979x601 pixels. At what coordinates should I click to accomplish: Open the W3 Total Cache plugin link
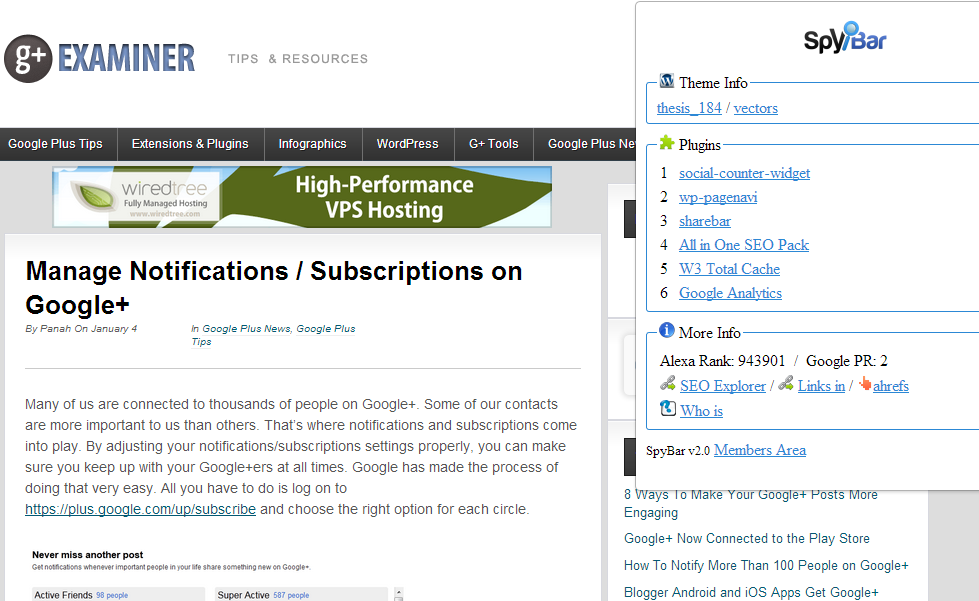coord(729,269)
